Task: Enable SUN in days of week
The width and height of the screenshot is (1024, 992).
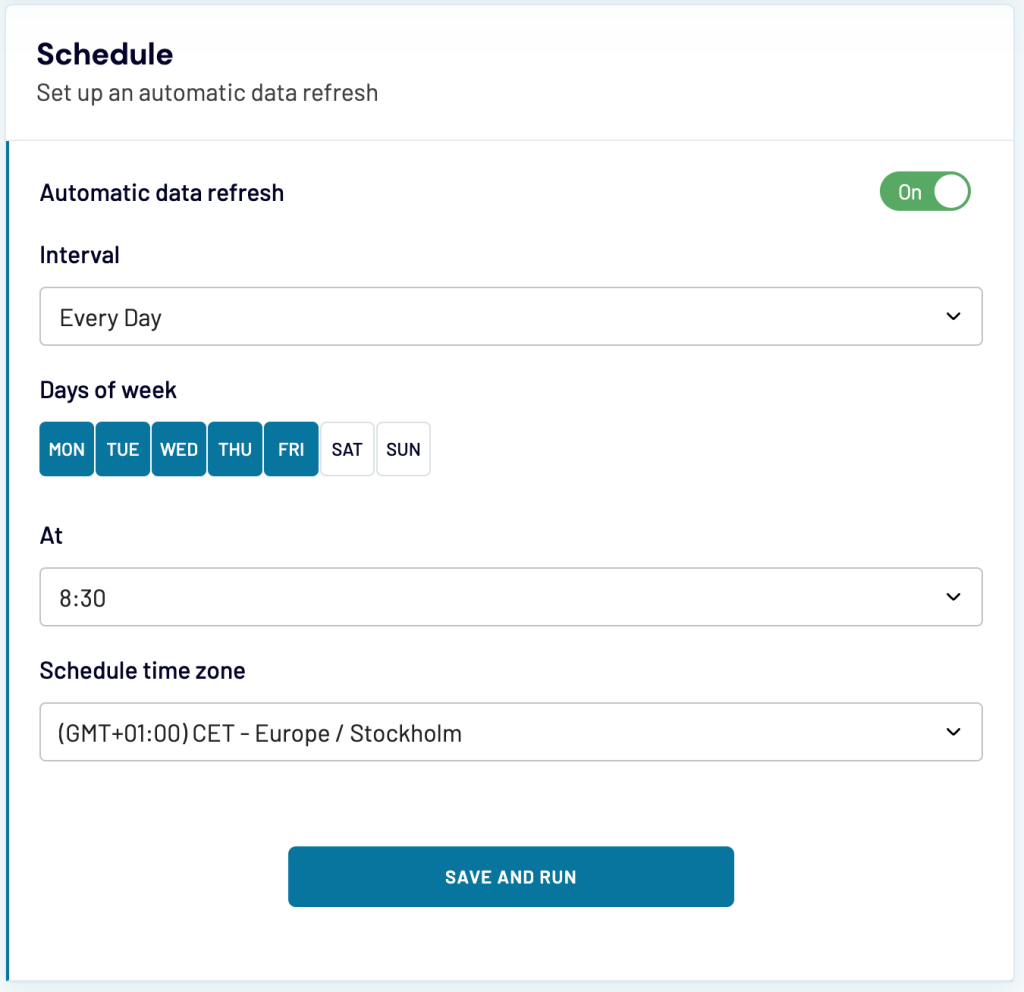Action: pyautogui.click(x=403, y=448)
